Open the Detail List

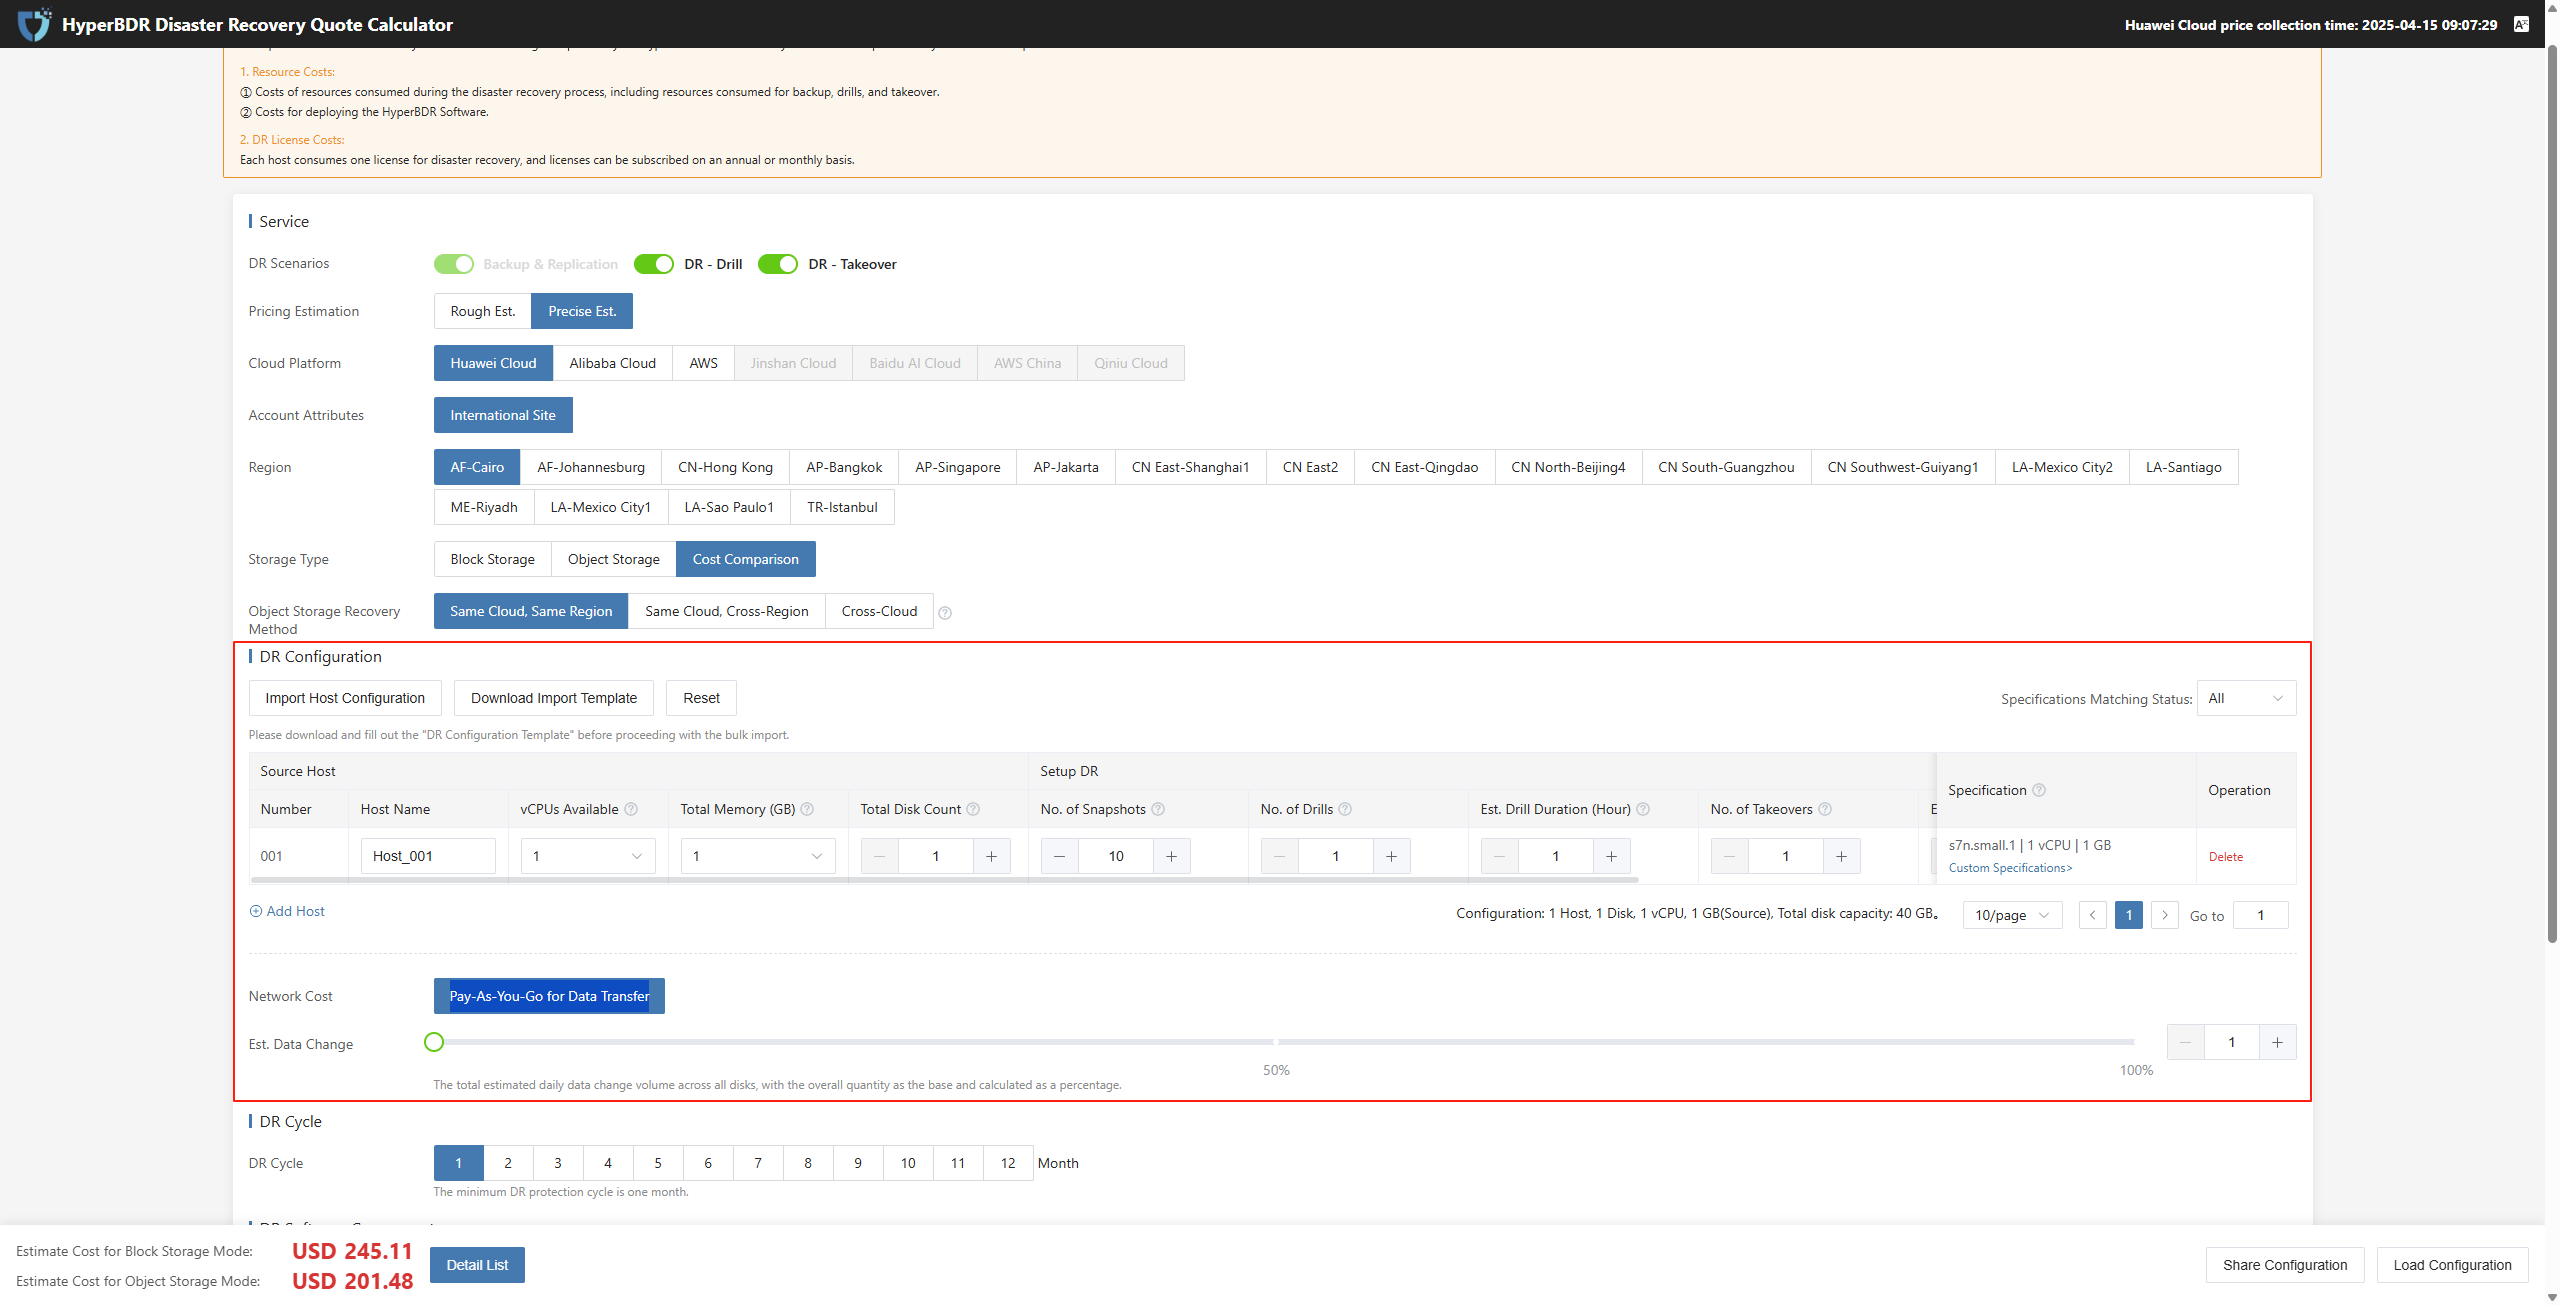point(477,1265)
